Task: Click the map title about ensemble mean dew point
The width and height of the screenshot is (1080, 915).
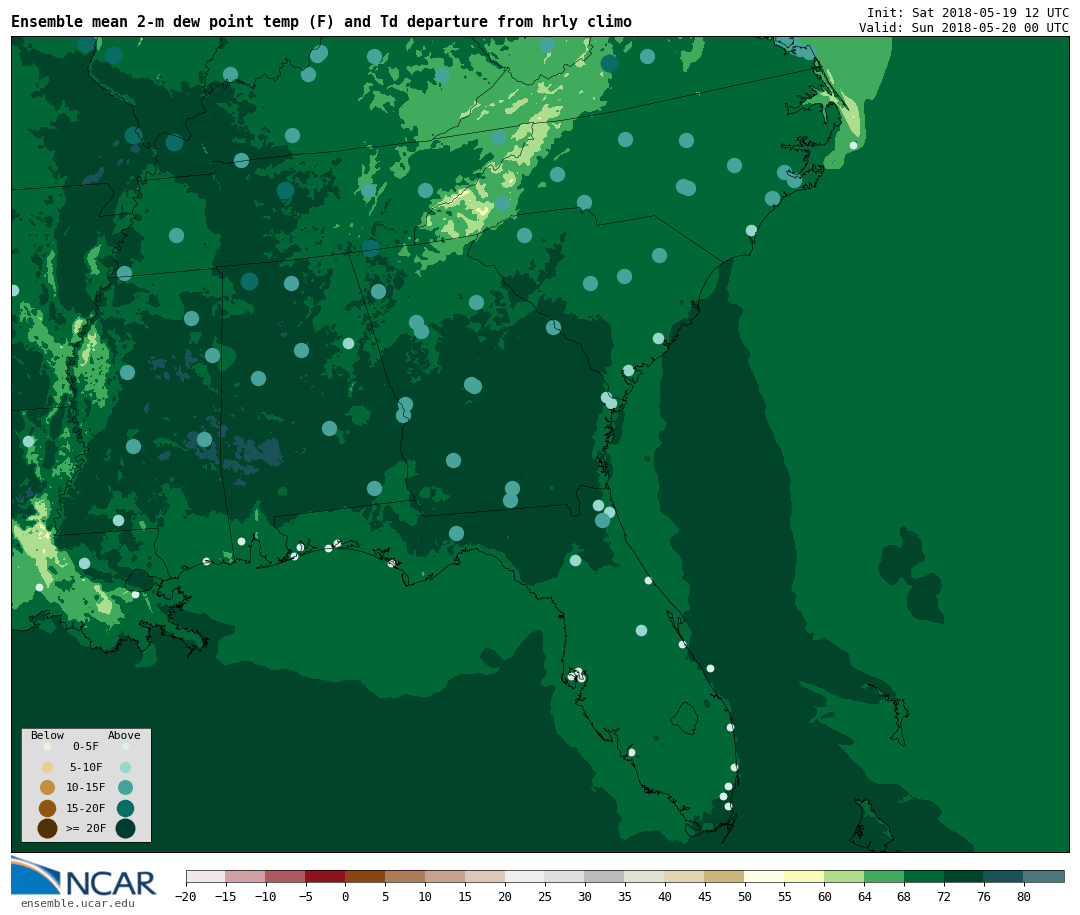Action: coord(321,22)
